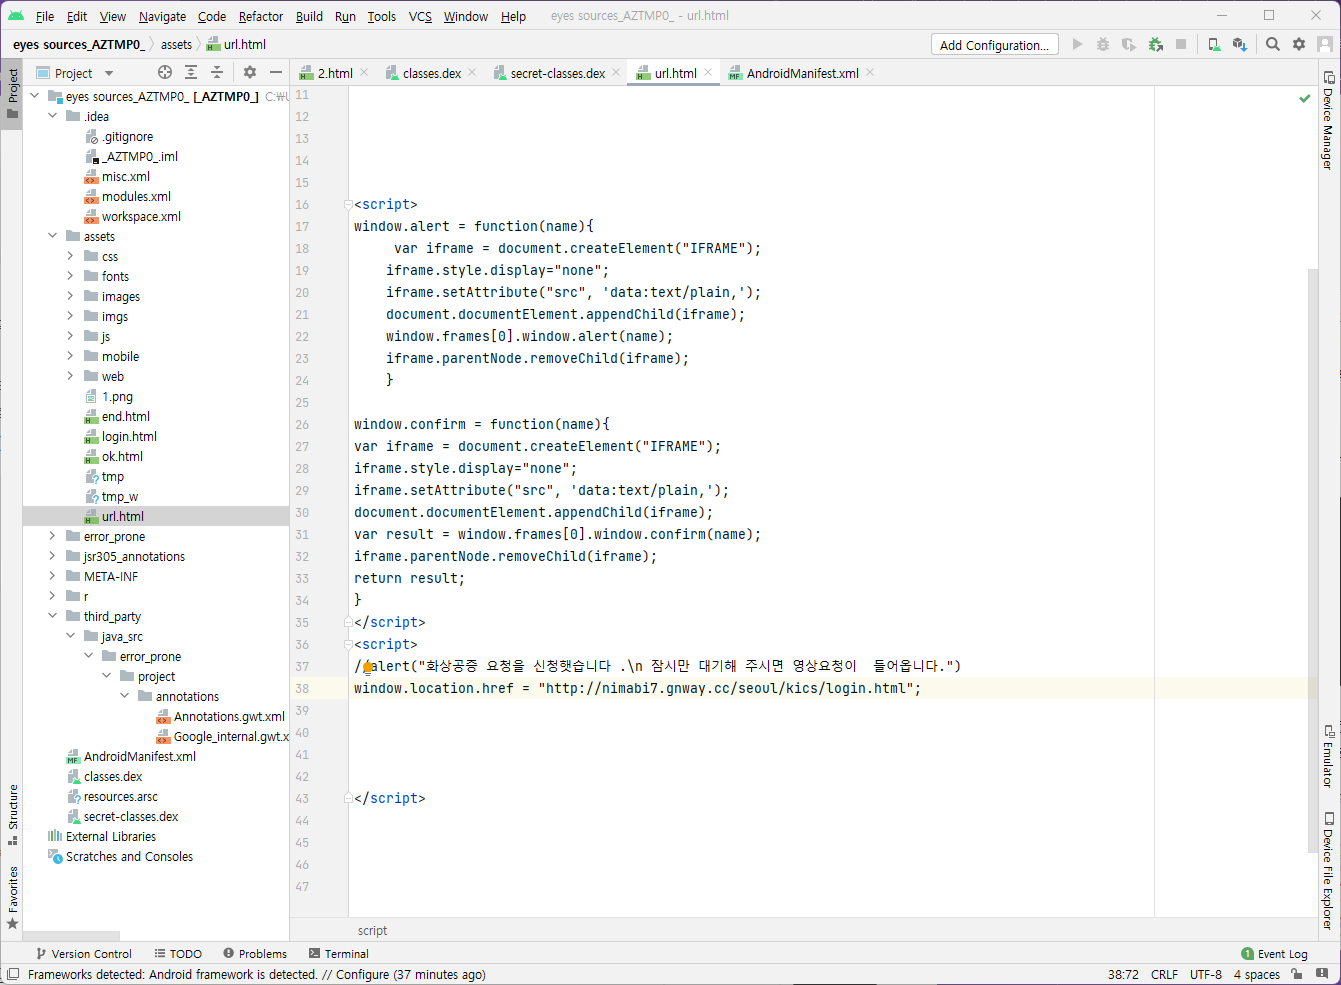This screenshot has height=985, width=1341.
Task: Open the TODO tool window
Action: 178,954
